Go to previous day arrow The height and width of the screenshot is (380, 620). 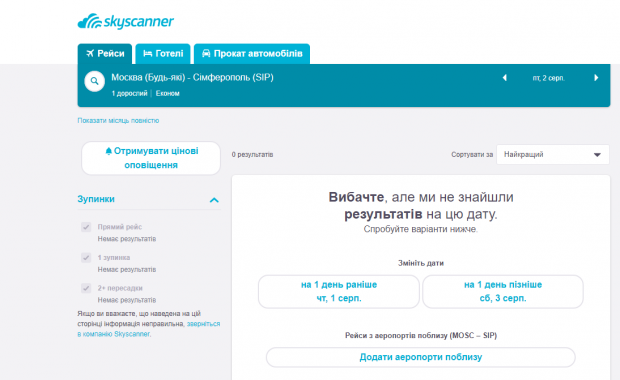pos(505,78)
